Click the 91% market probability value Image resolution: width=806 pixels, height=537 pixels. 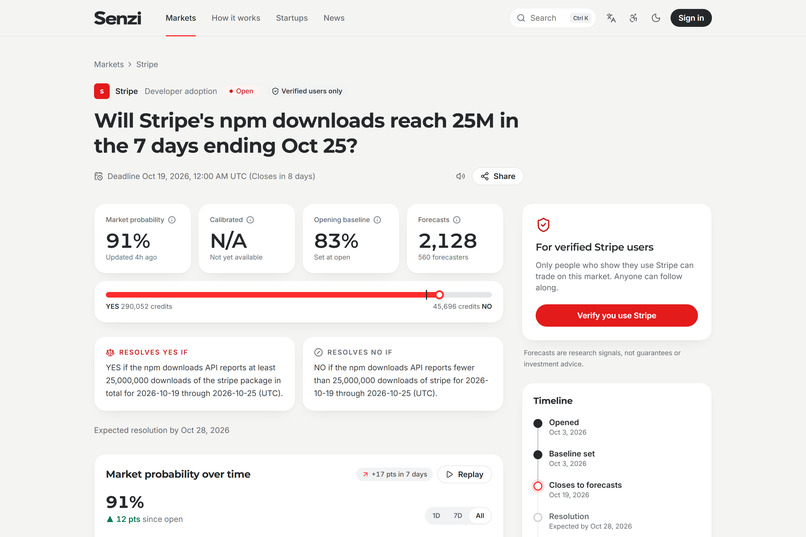coord(128,240)
